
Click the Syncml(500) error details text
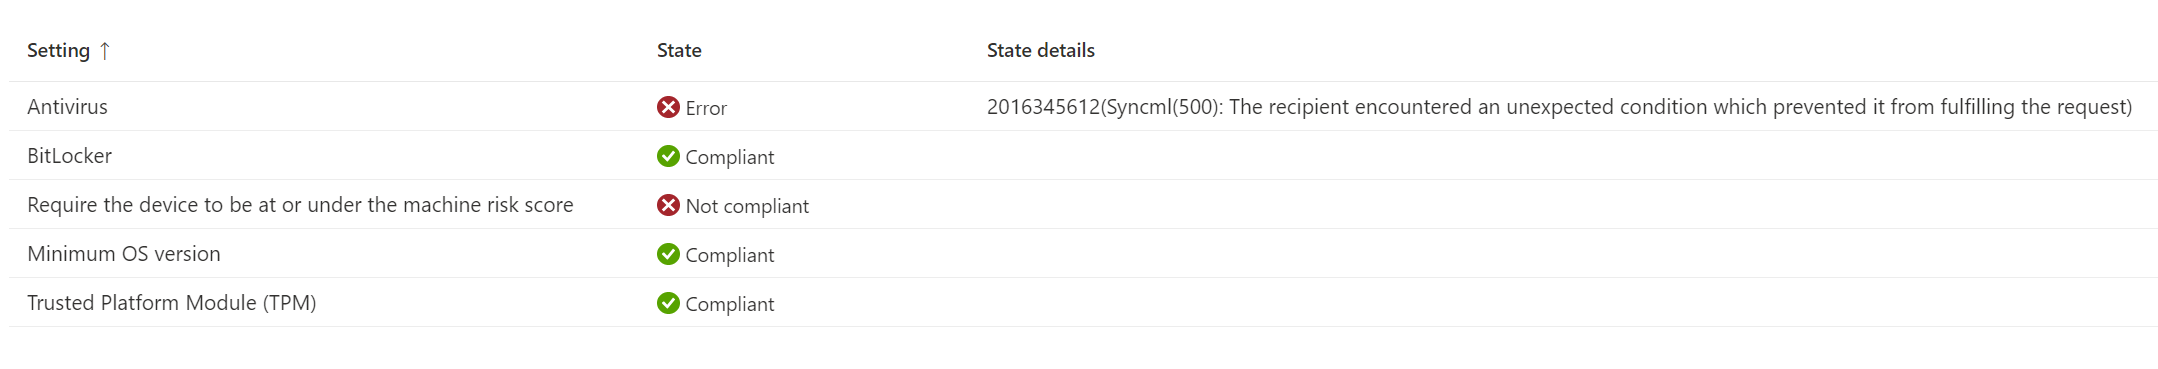click(1559, 107)
